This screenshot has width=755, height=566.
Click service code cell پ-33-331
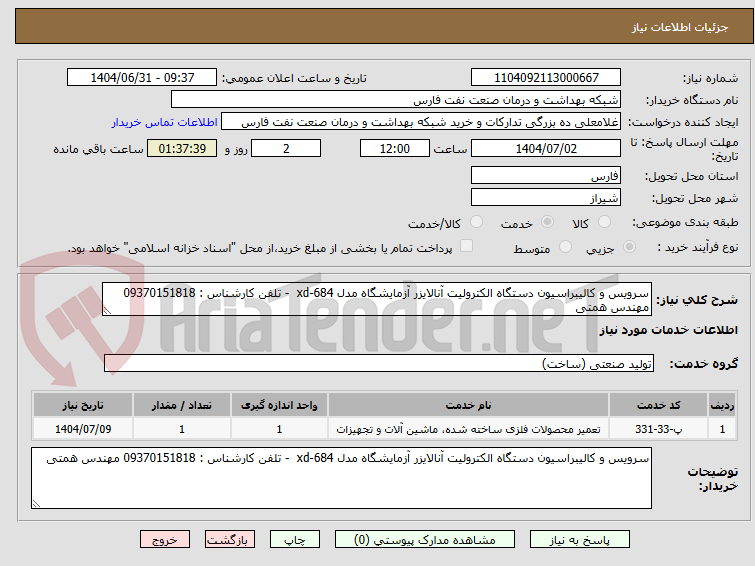[658, 429]
